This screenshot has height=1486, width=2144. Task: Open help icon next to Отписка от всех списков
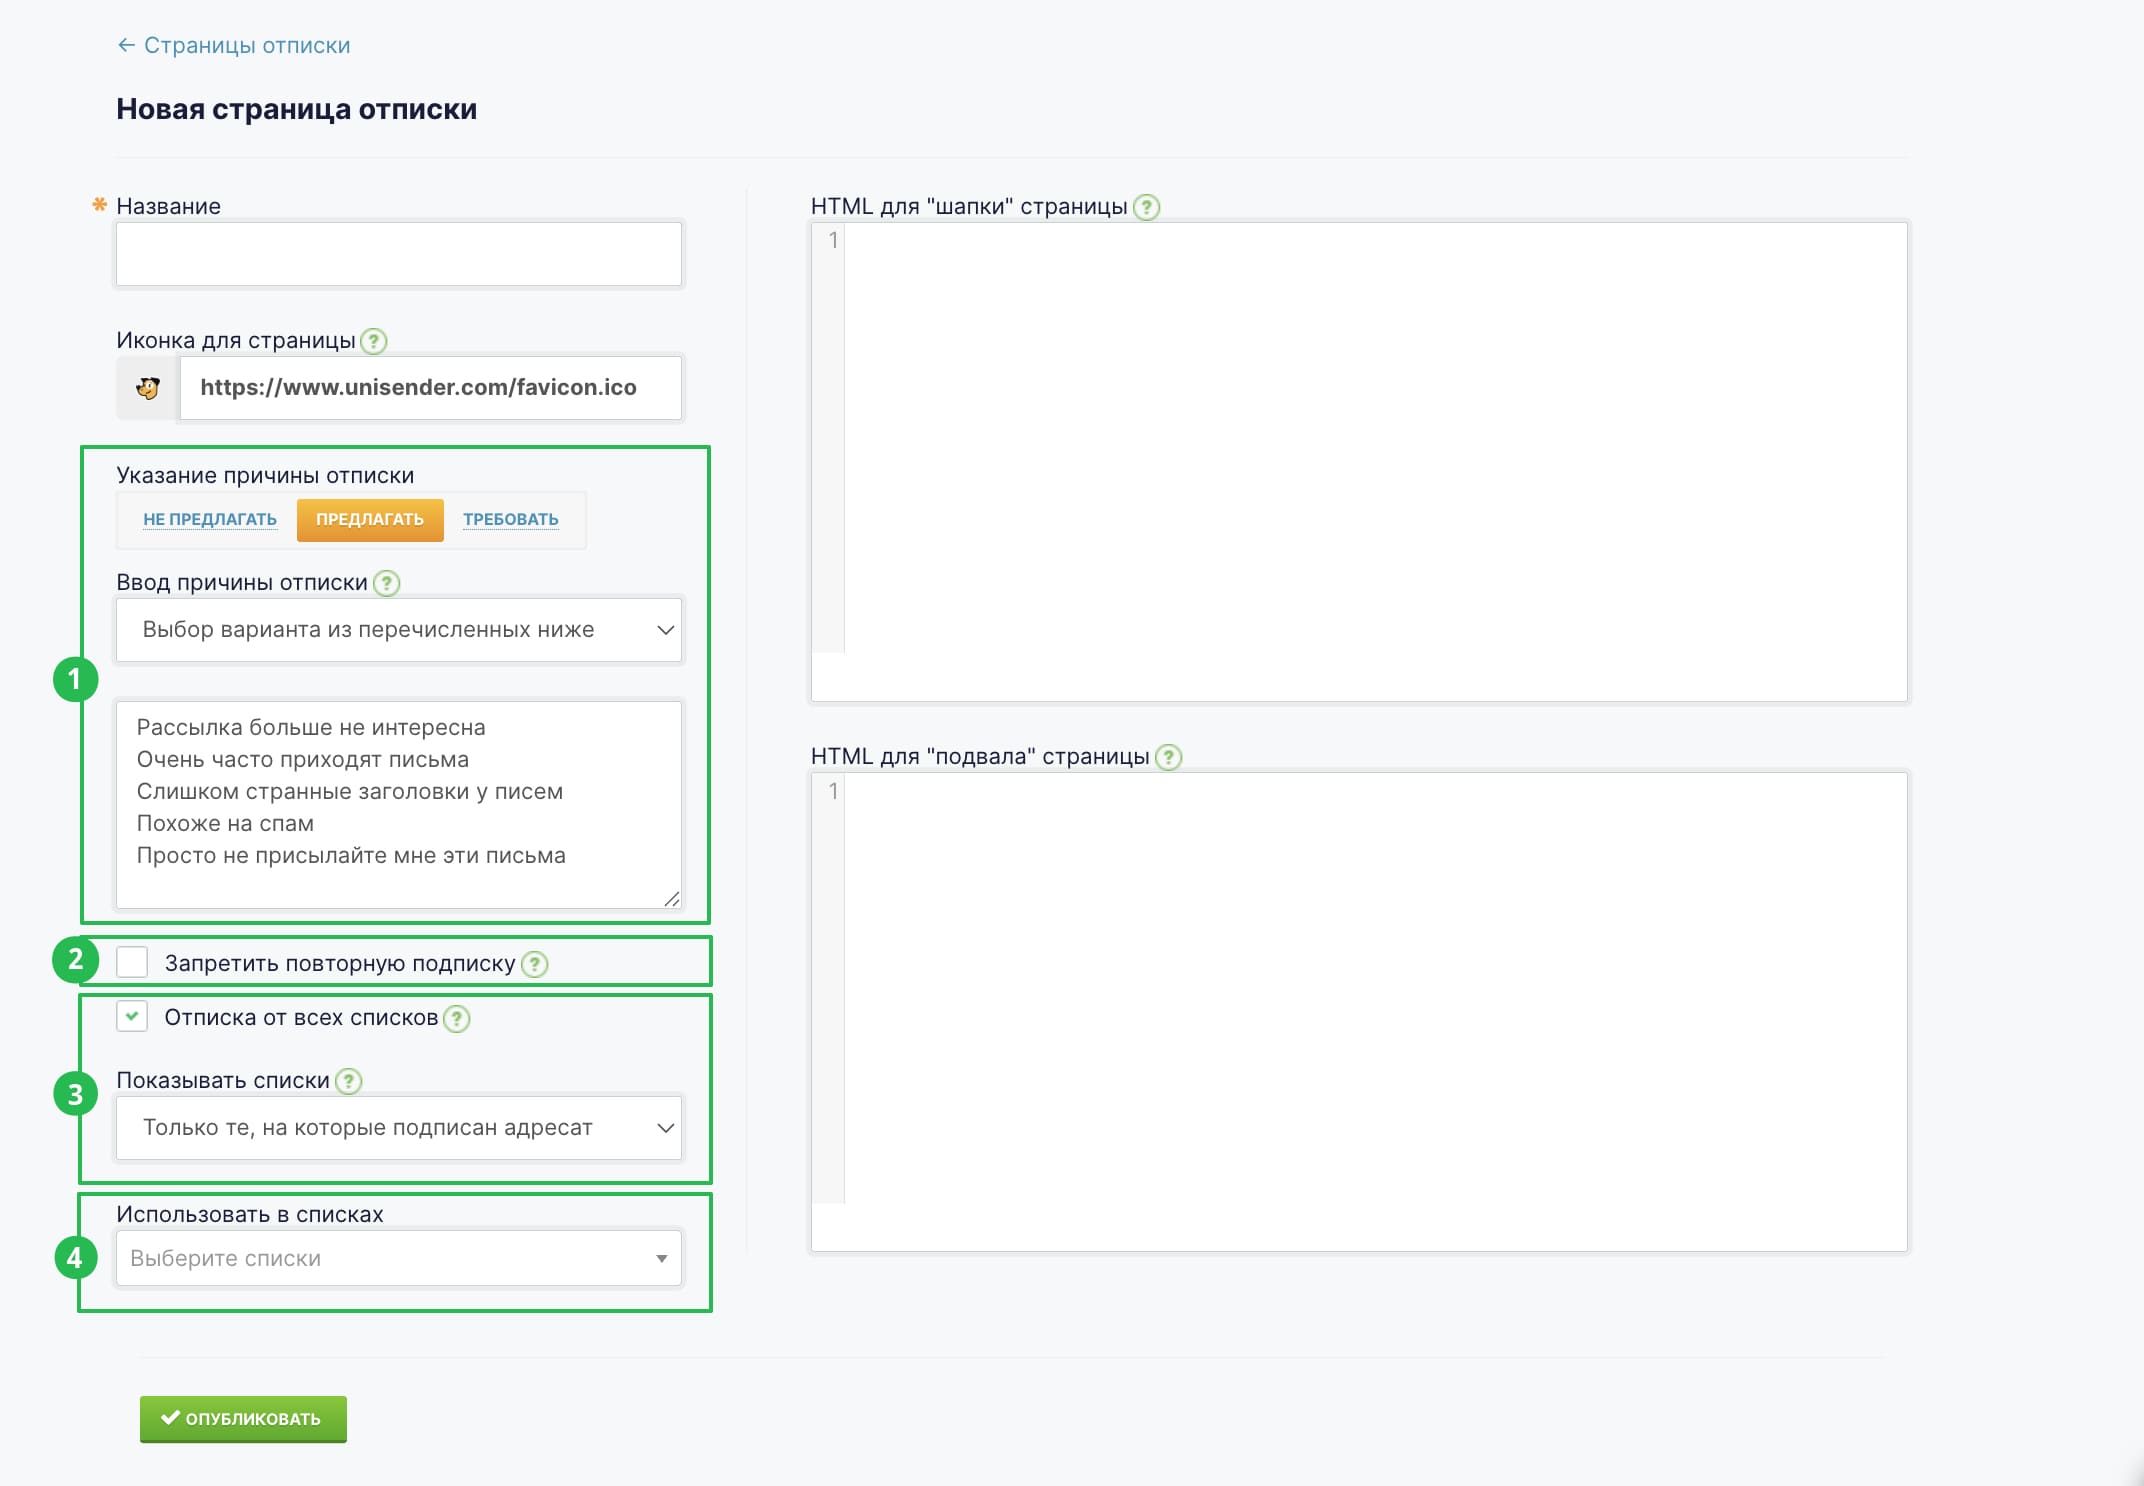(457, 1019)
